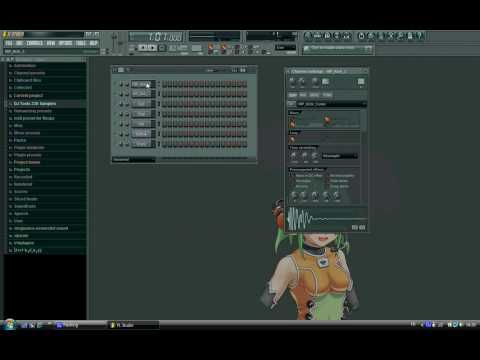Click the Record button in transport panel
Image resolution: width=480 pixels, height=360 pixels.
click(x=162, y=48)
